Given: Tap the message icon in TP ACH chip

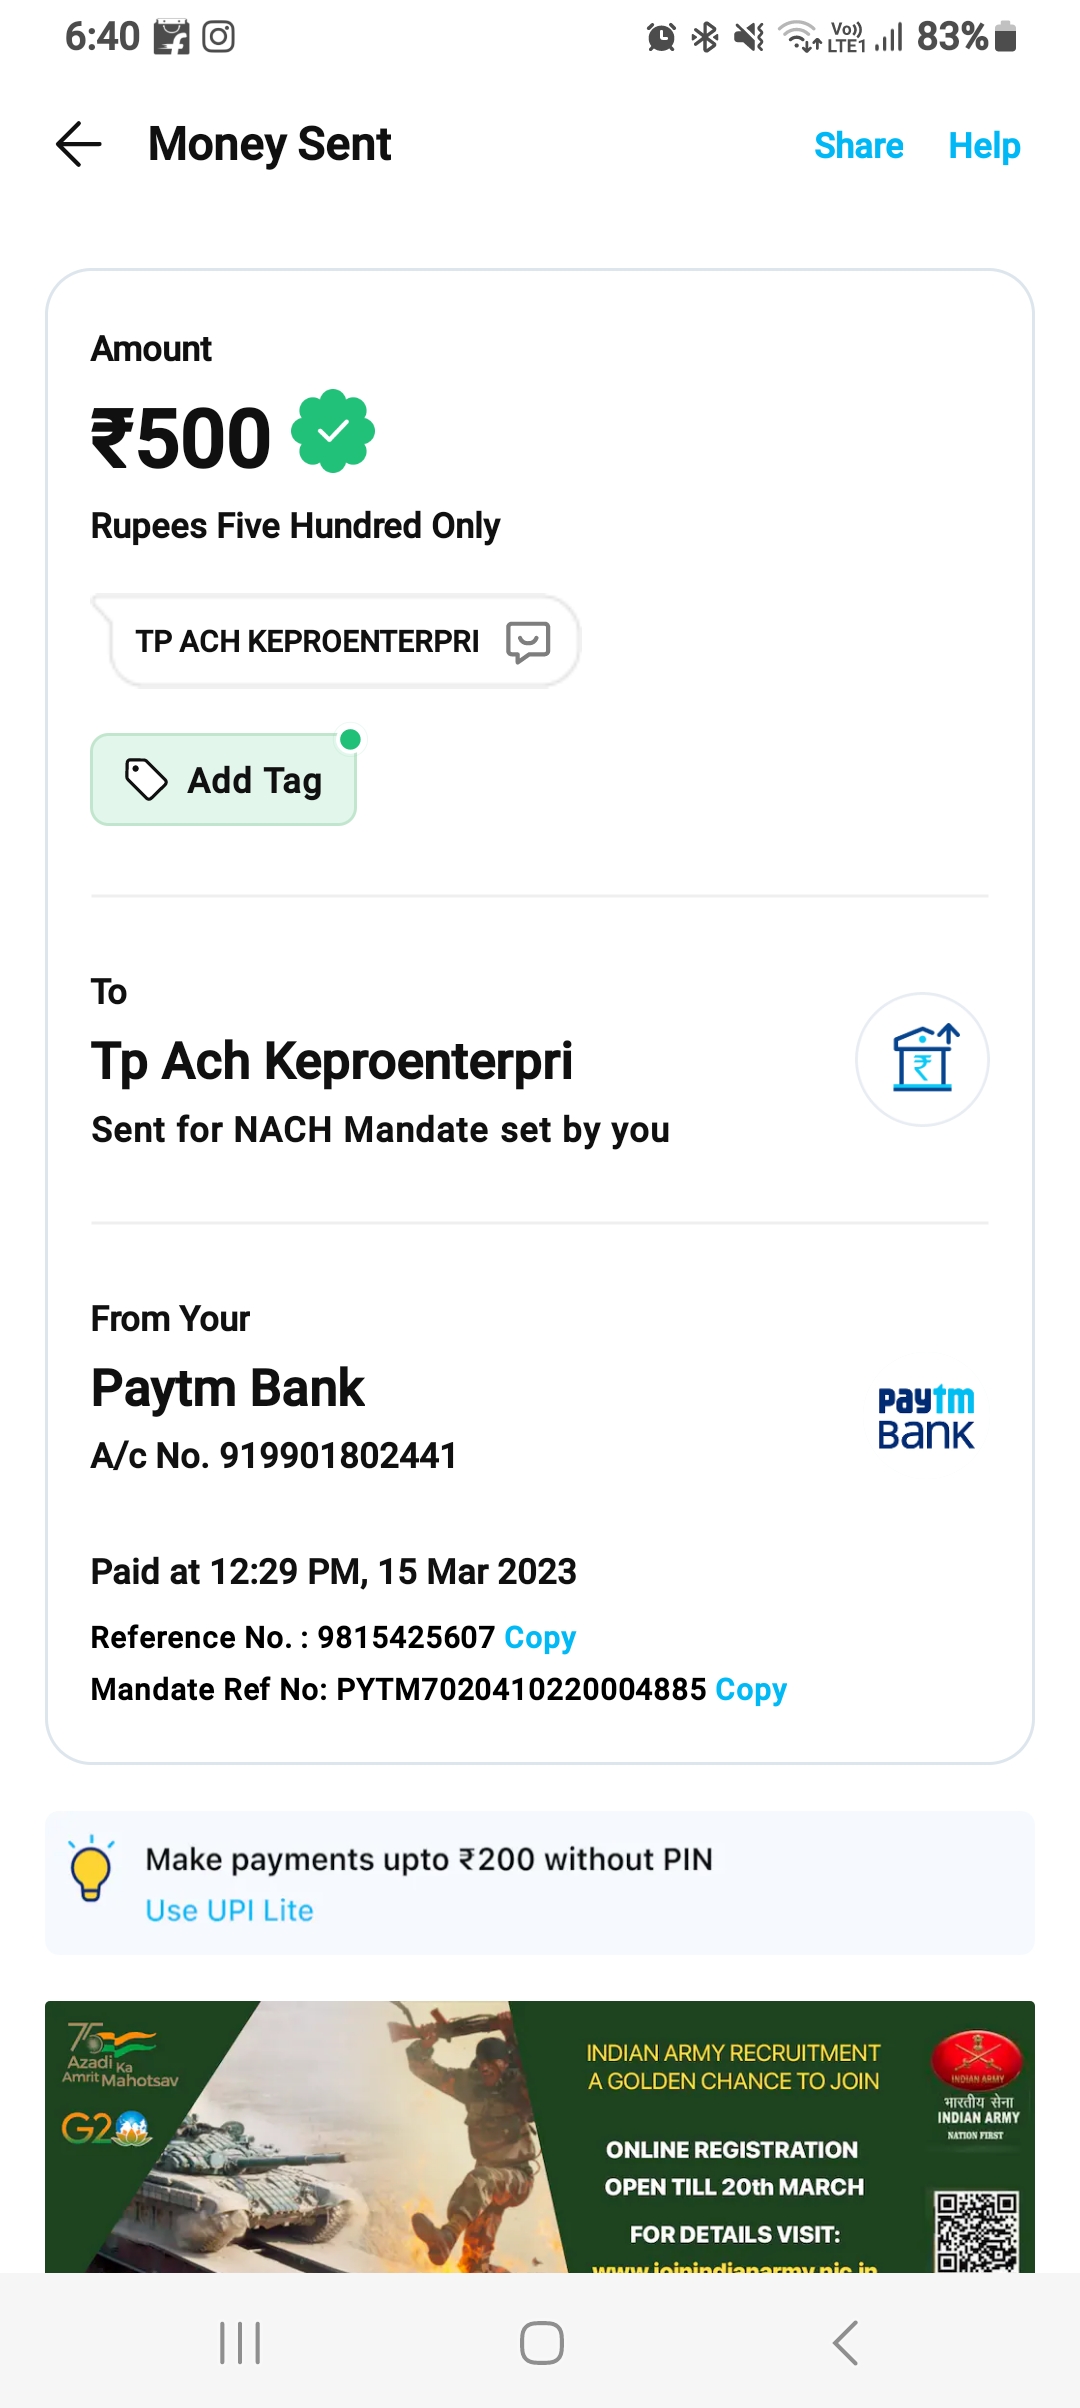Looking at the screenshot, I should point(528,641).
